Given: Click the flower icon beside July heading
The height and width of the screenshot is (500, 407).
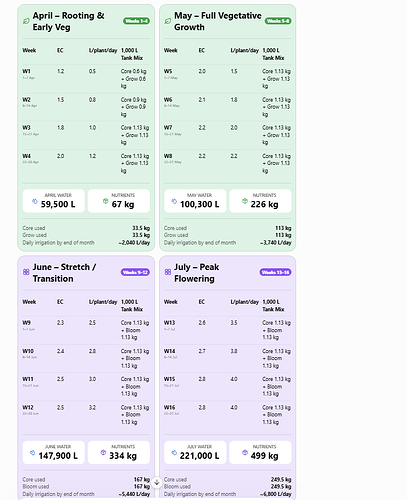Looking at the screenshot, I should pyautogui.click(x=168, y=272).
